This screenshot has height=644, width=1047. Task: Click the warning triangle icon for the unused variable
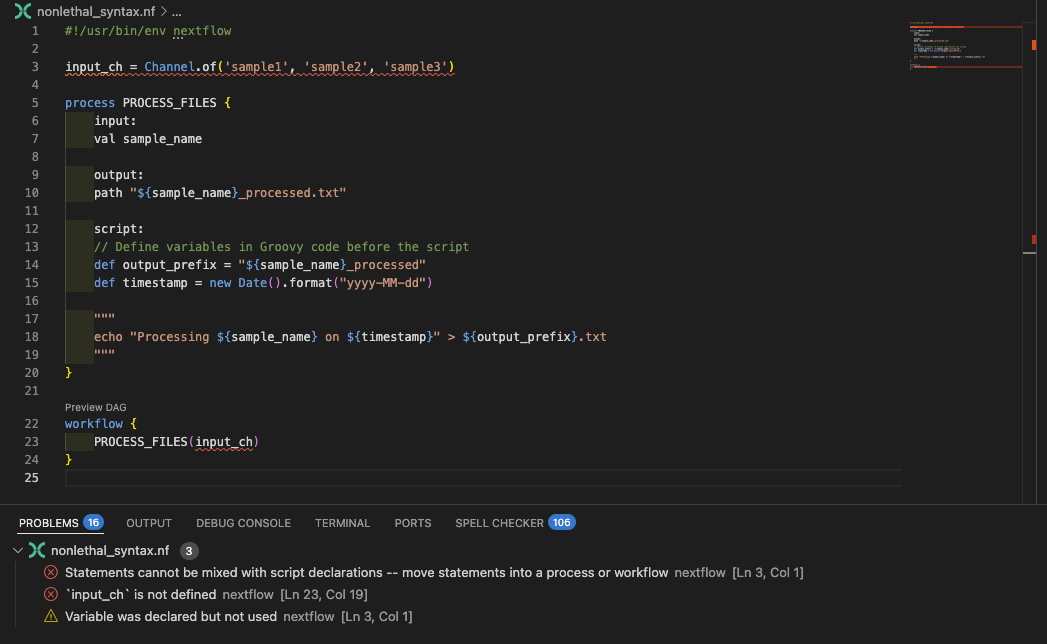pyautogui.click(x=51, y=617)
